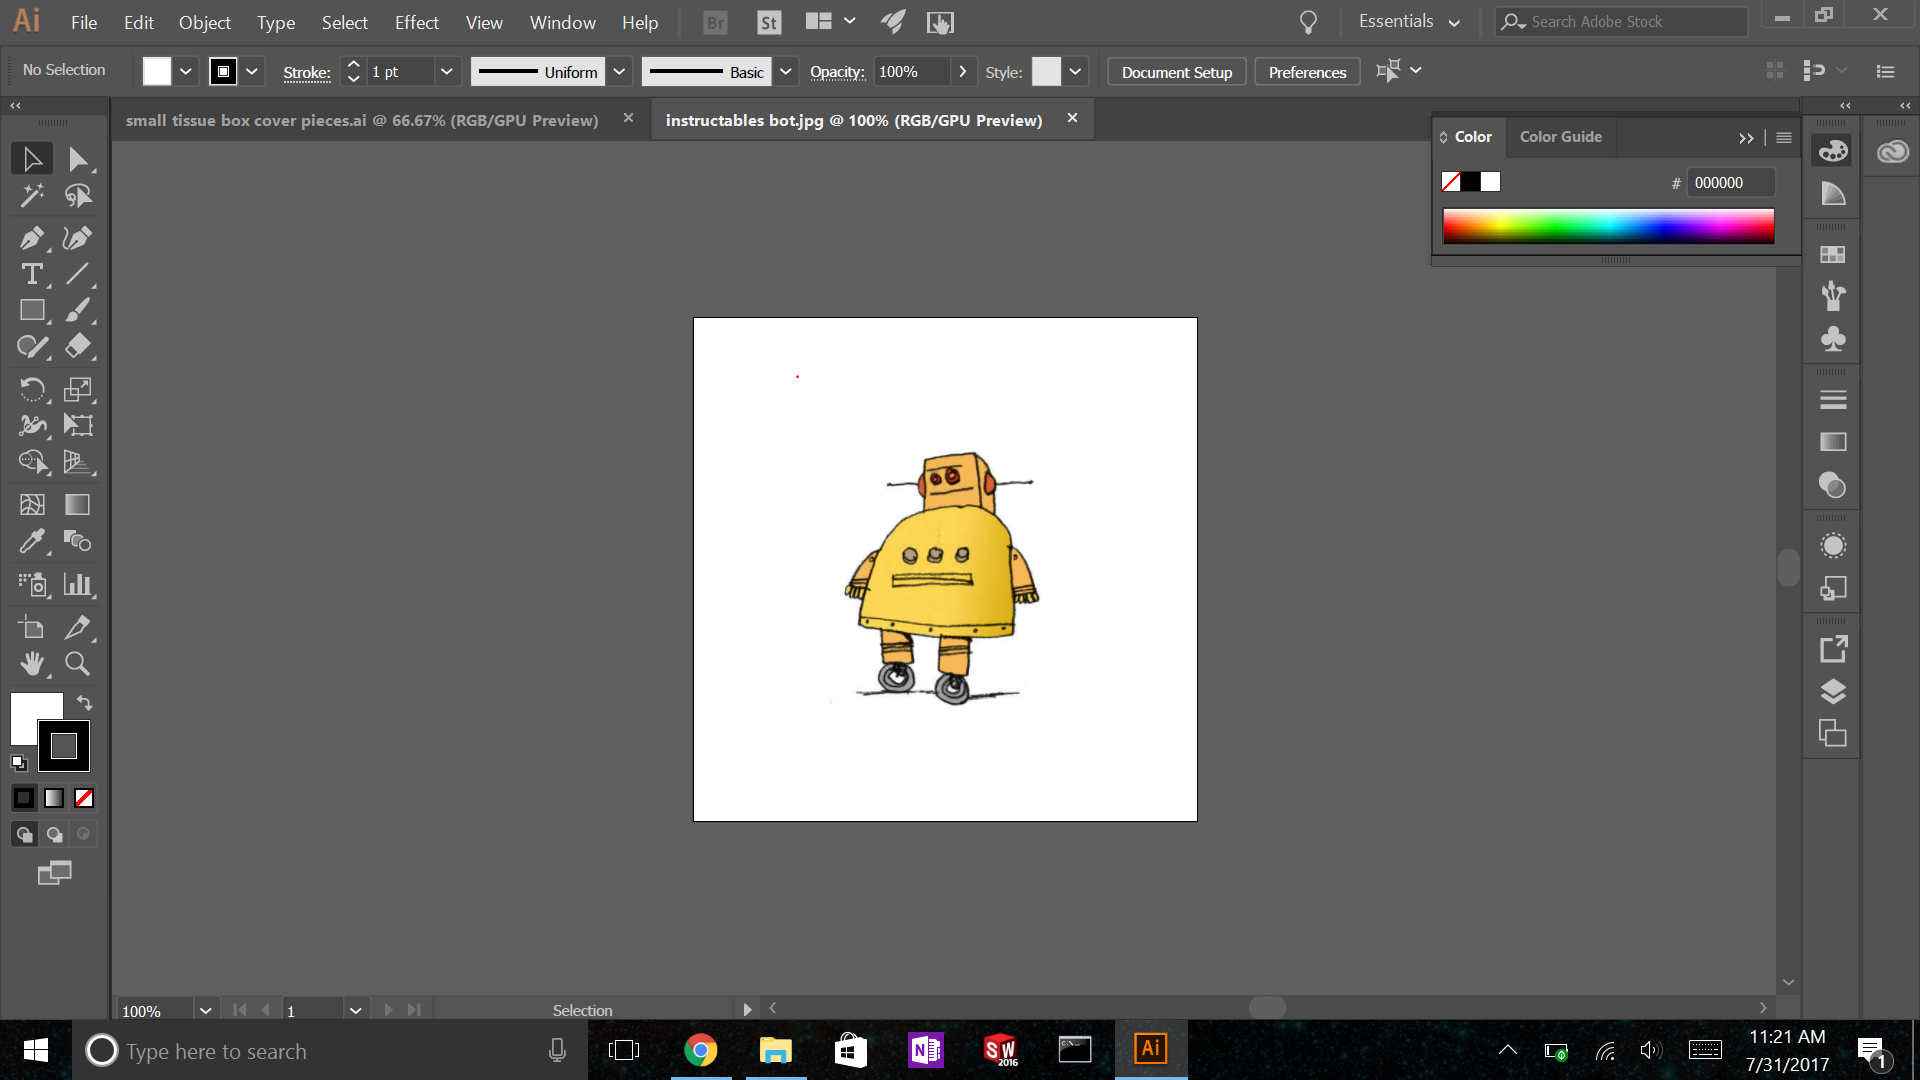This screenshot has height=1080, width=1920.
Task: Switch to Color Guide panel tab
Action: tap(1560, 137)
